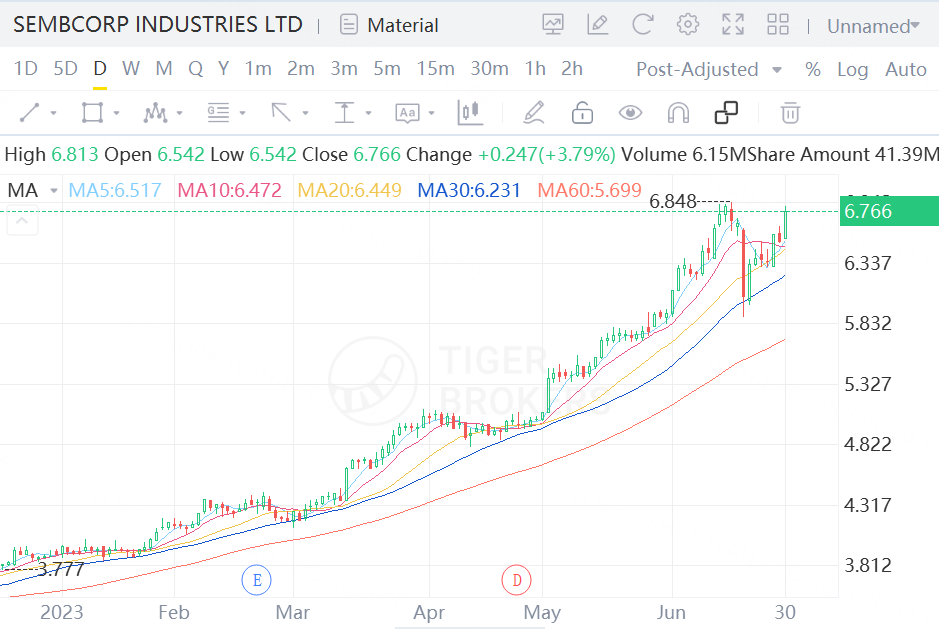Image resolution: width=939 pixels, height=629 pixels.
Task: Expand the Post-Adjusted dropdown
Action: point(709,69)
